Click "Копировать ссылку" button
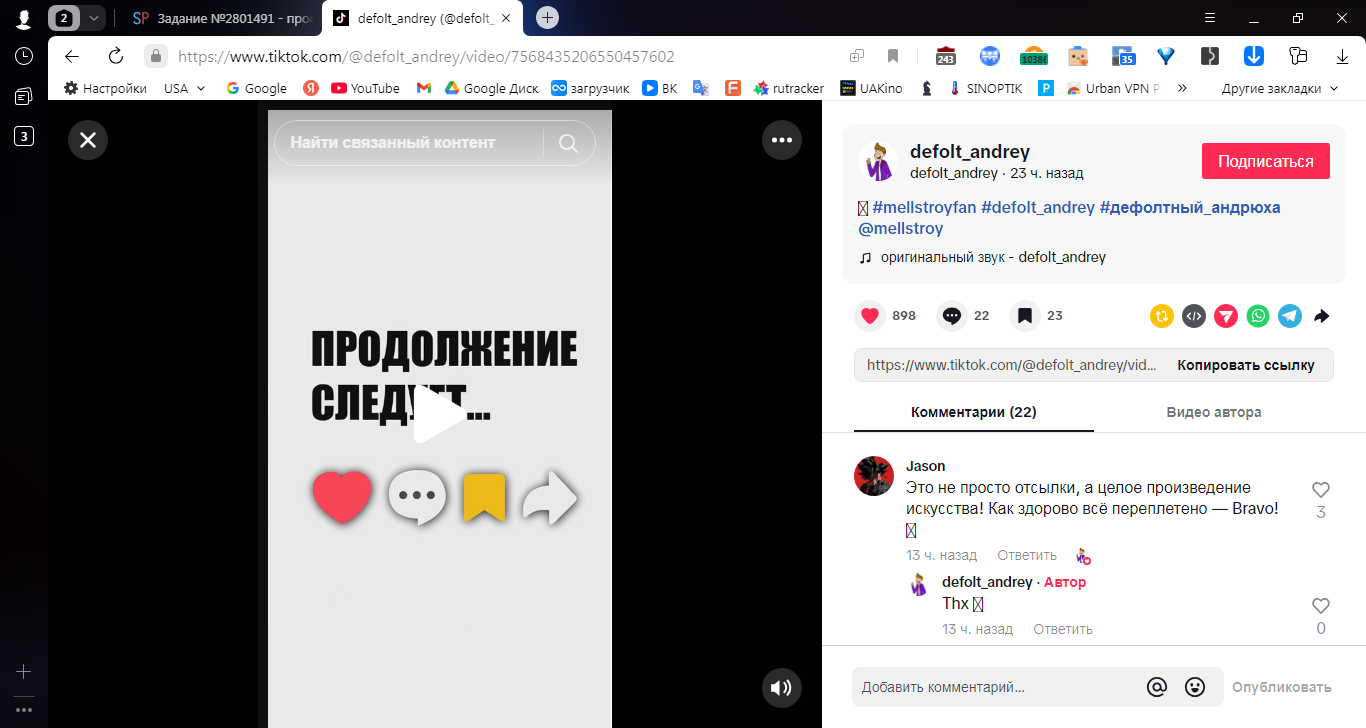Image resolution: width=1366 pixels, height=728 pixels. point(1246,365)
